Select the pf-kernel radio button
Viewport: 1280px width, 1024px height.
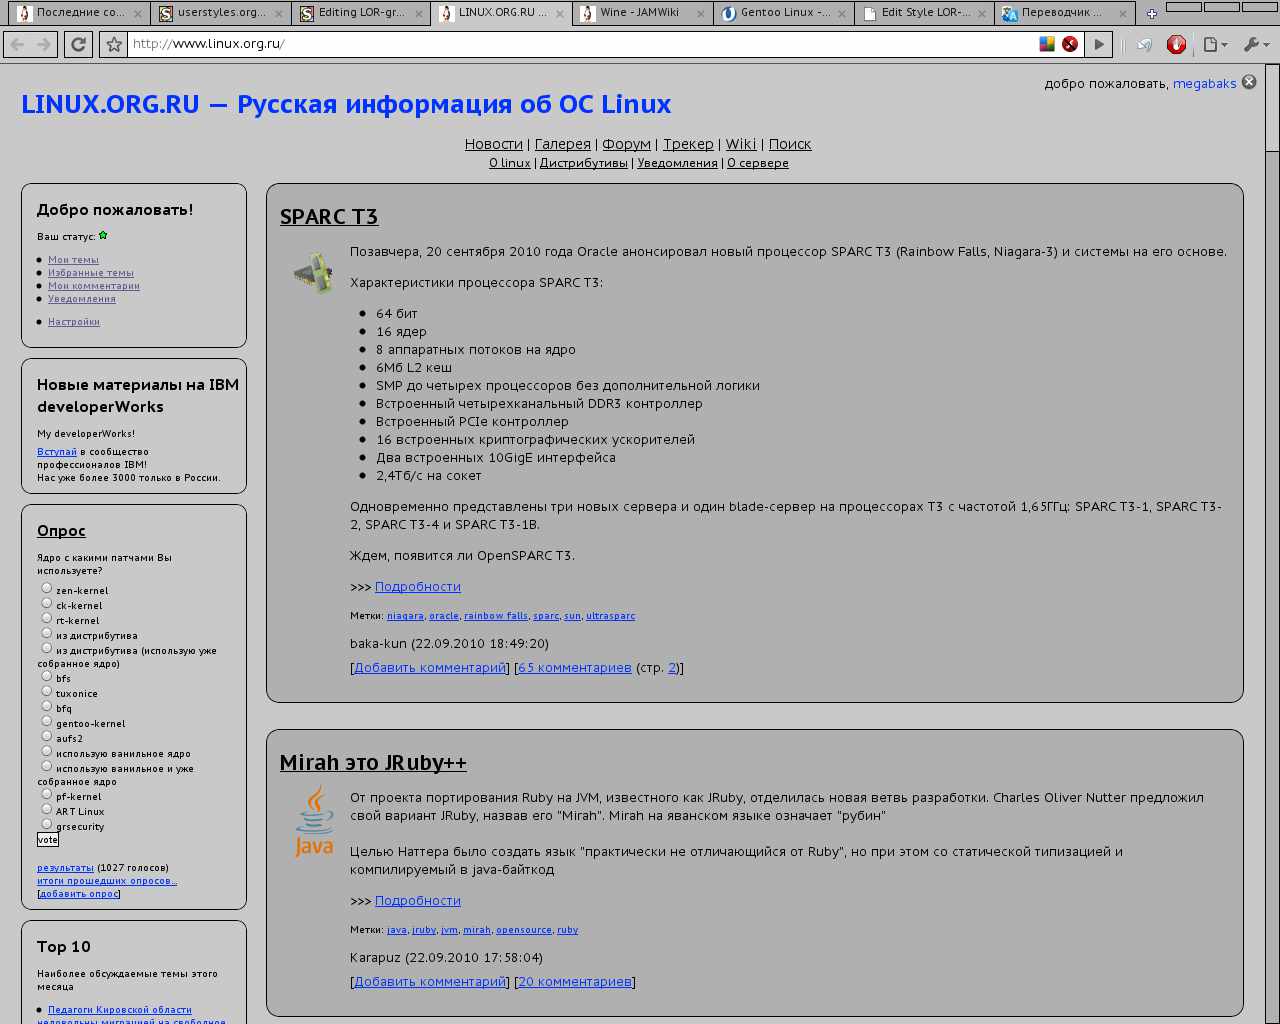[46, 794]
